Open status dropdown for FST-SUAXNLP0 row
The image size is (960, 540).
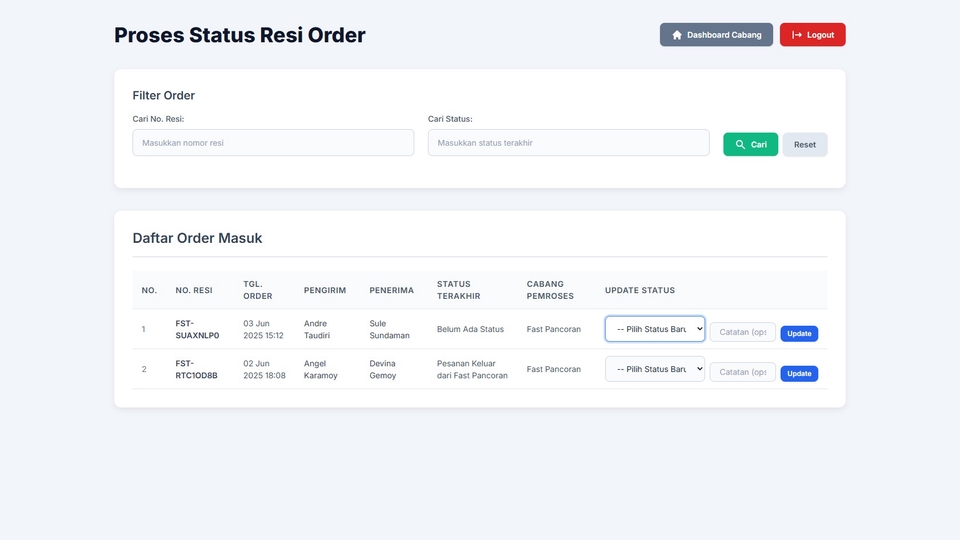(x=654, y=329)
